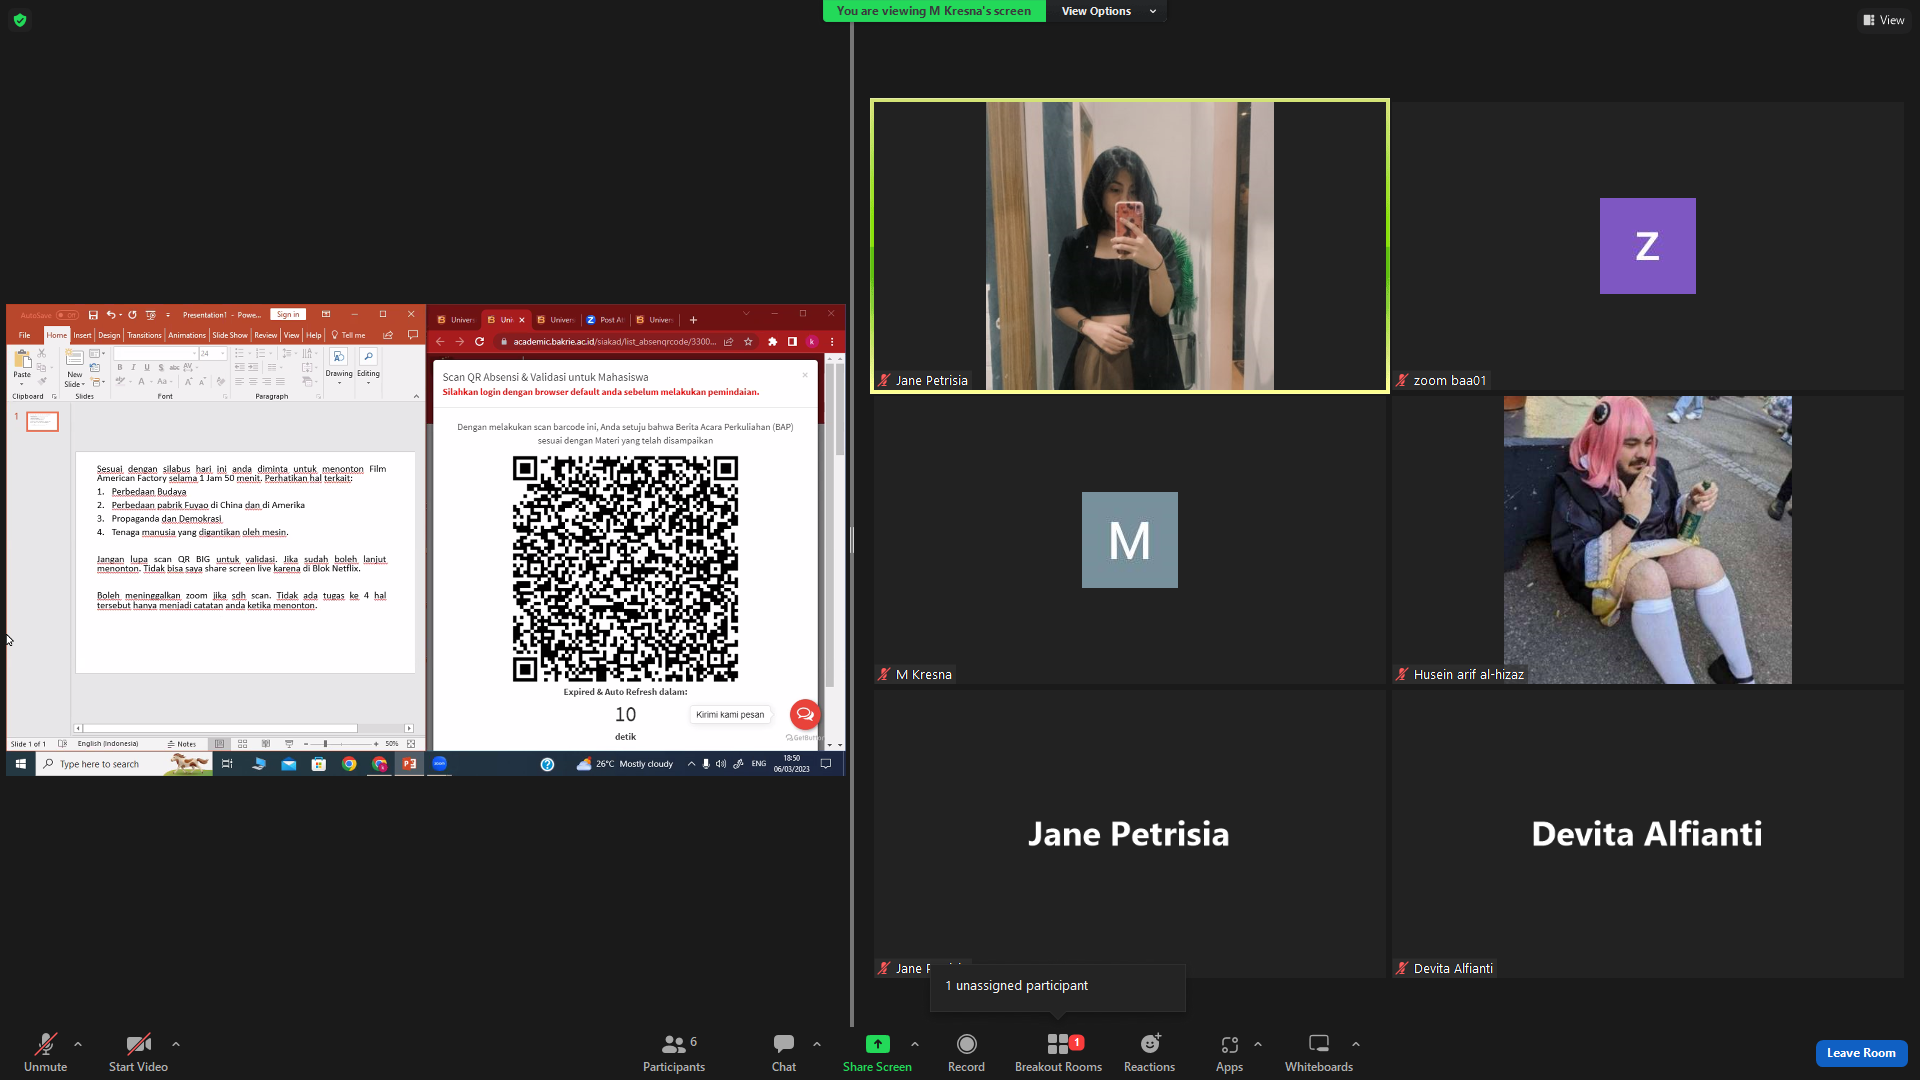This screenshot has height=1080, width=1920.
Task: Click the Windows Start button in shared taskbar
Action: click(20, 764)
